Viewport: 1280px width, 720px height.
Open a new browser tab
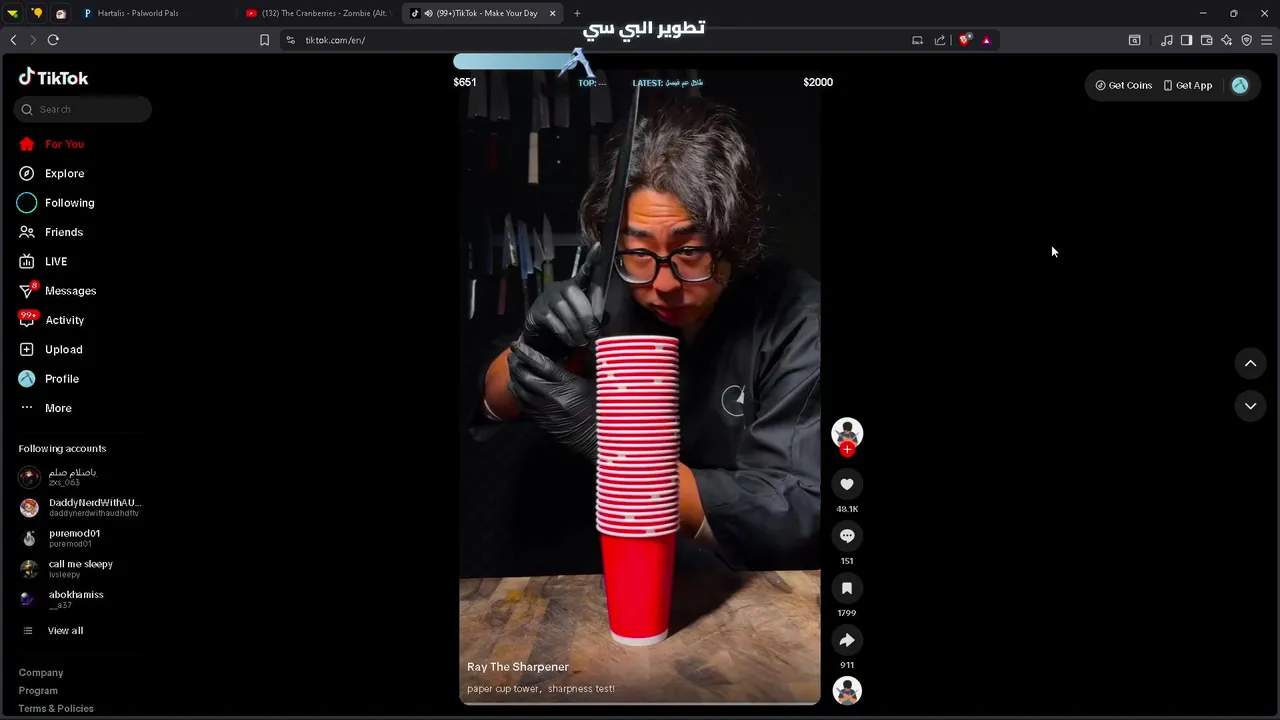[577, 13]
